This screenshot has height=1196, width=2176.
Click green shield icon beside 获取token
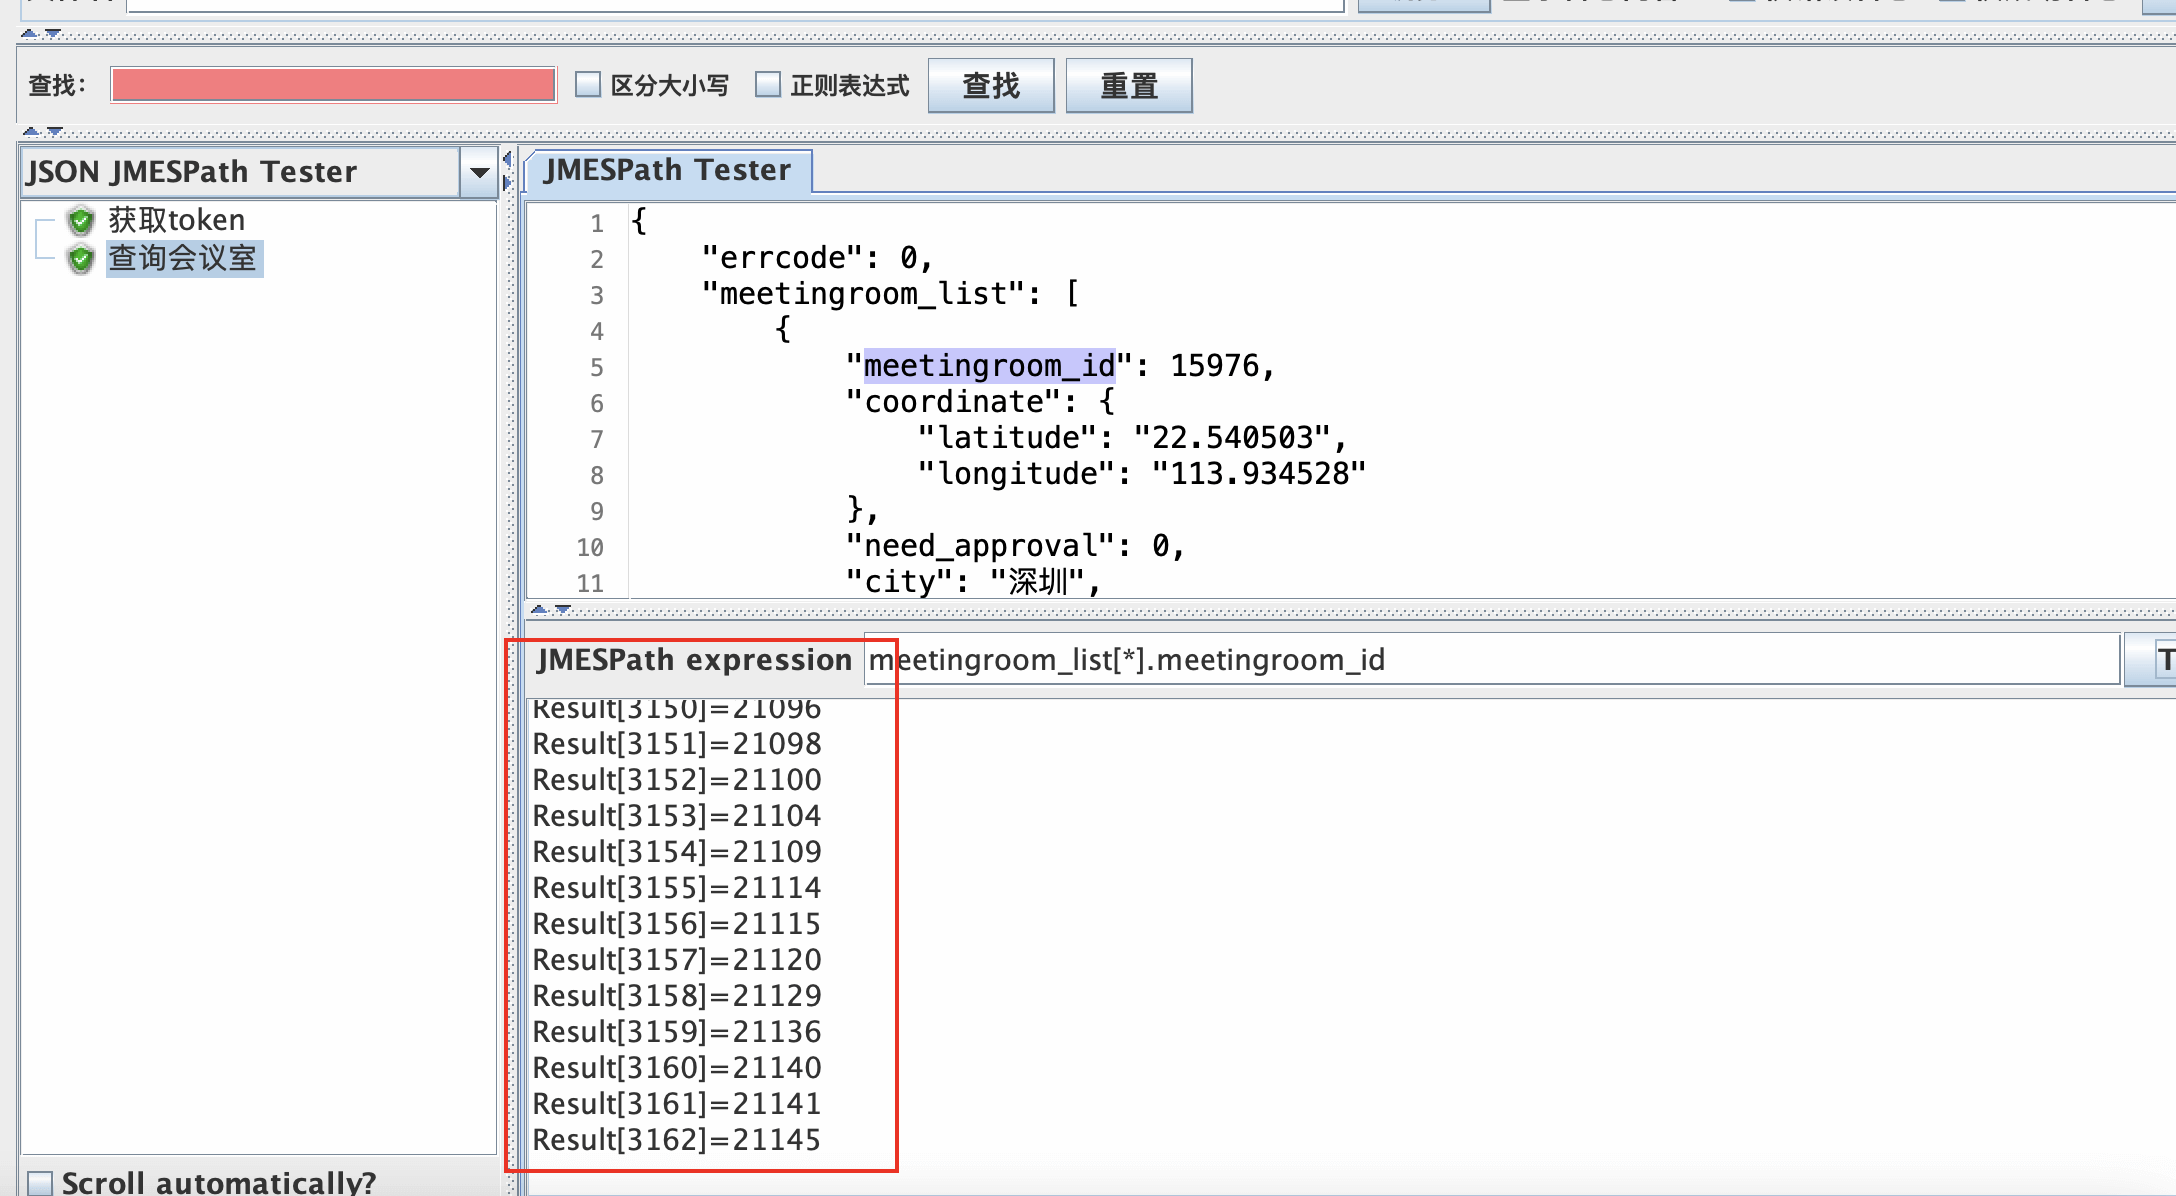(81, 220)
